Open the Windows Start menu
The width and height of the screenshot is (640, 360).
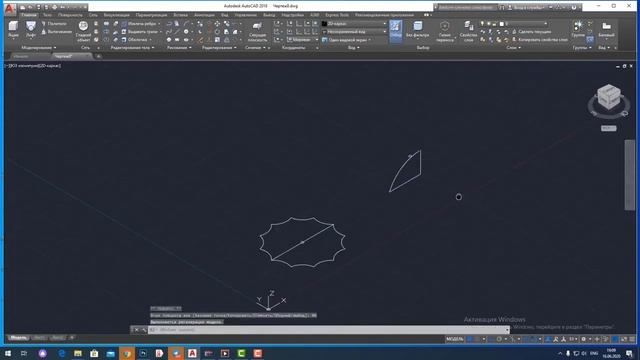8,353
